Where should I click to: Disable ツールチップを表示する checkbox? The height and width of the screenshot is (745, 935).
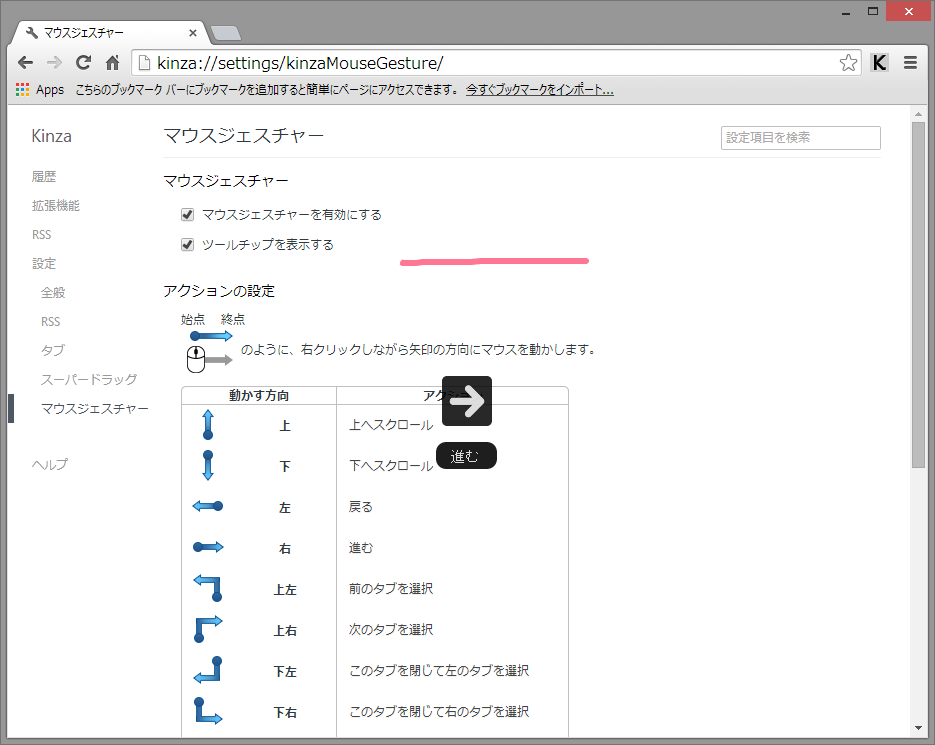coord(187,244)
